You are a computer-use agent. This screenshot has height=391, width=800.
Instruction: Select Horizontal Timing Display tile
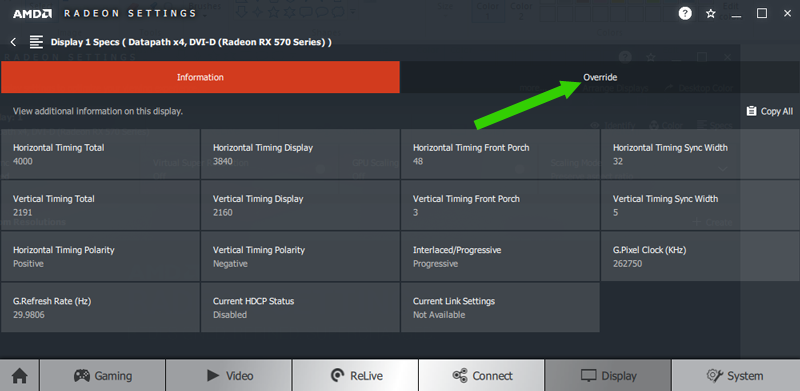(300, 154)
